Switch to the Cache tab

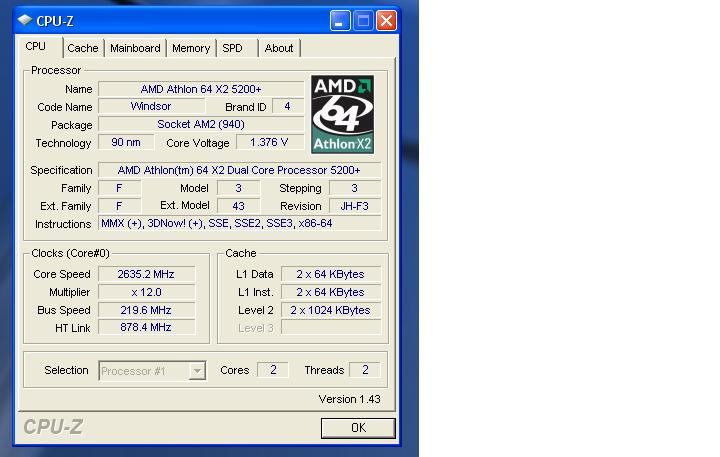(83, 48)
